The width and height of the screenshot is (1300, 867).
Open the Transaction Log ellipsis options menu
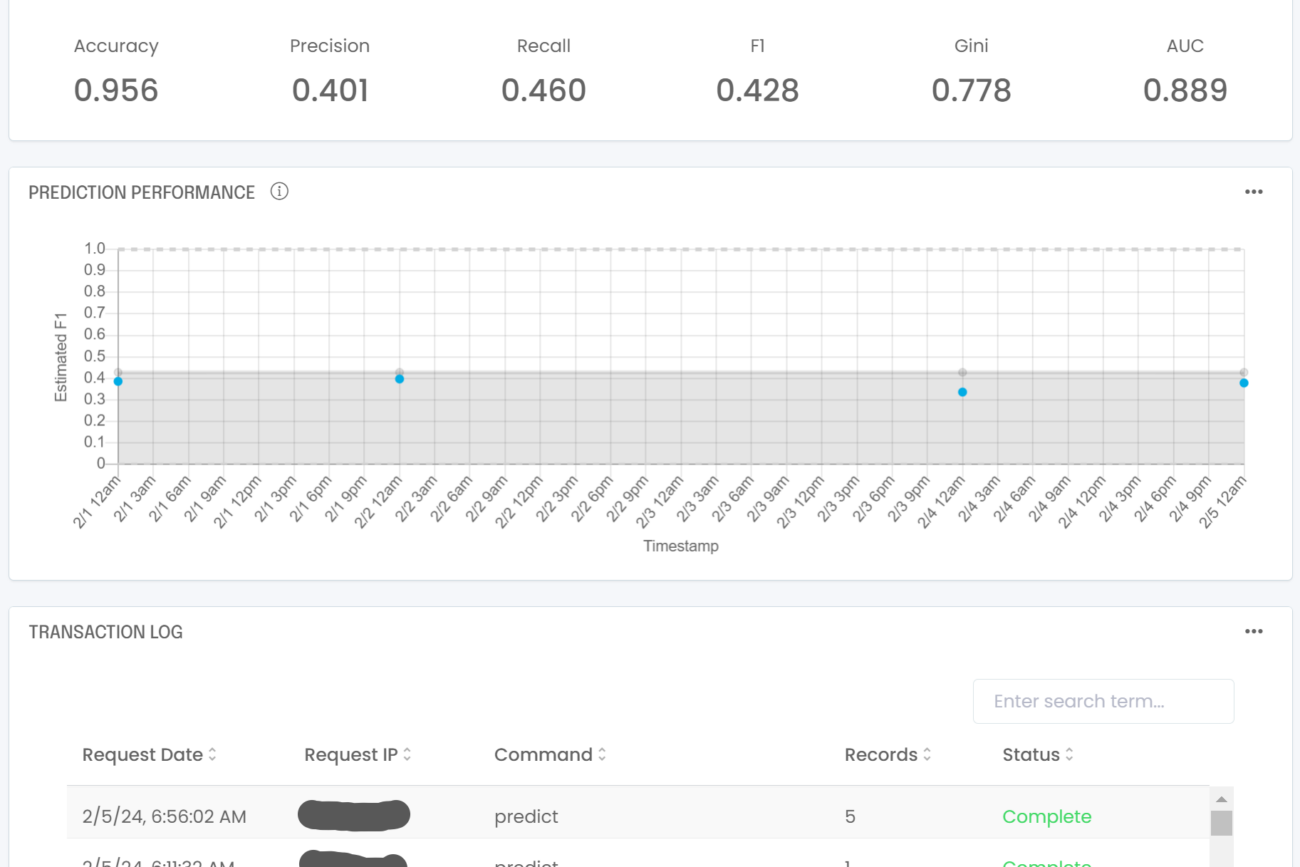click(1254, 631)
